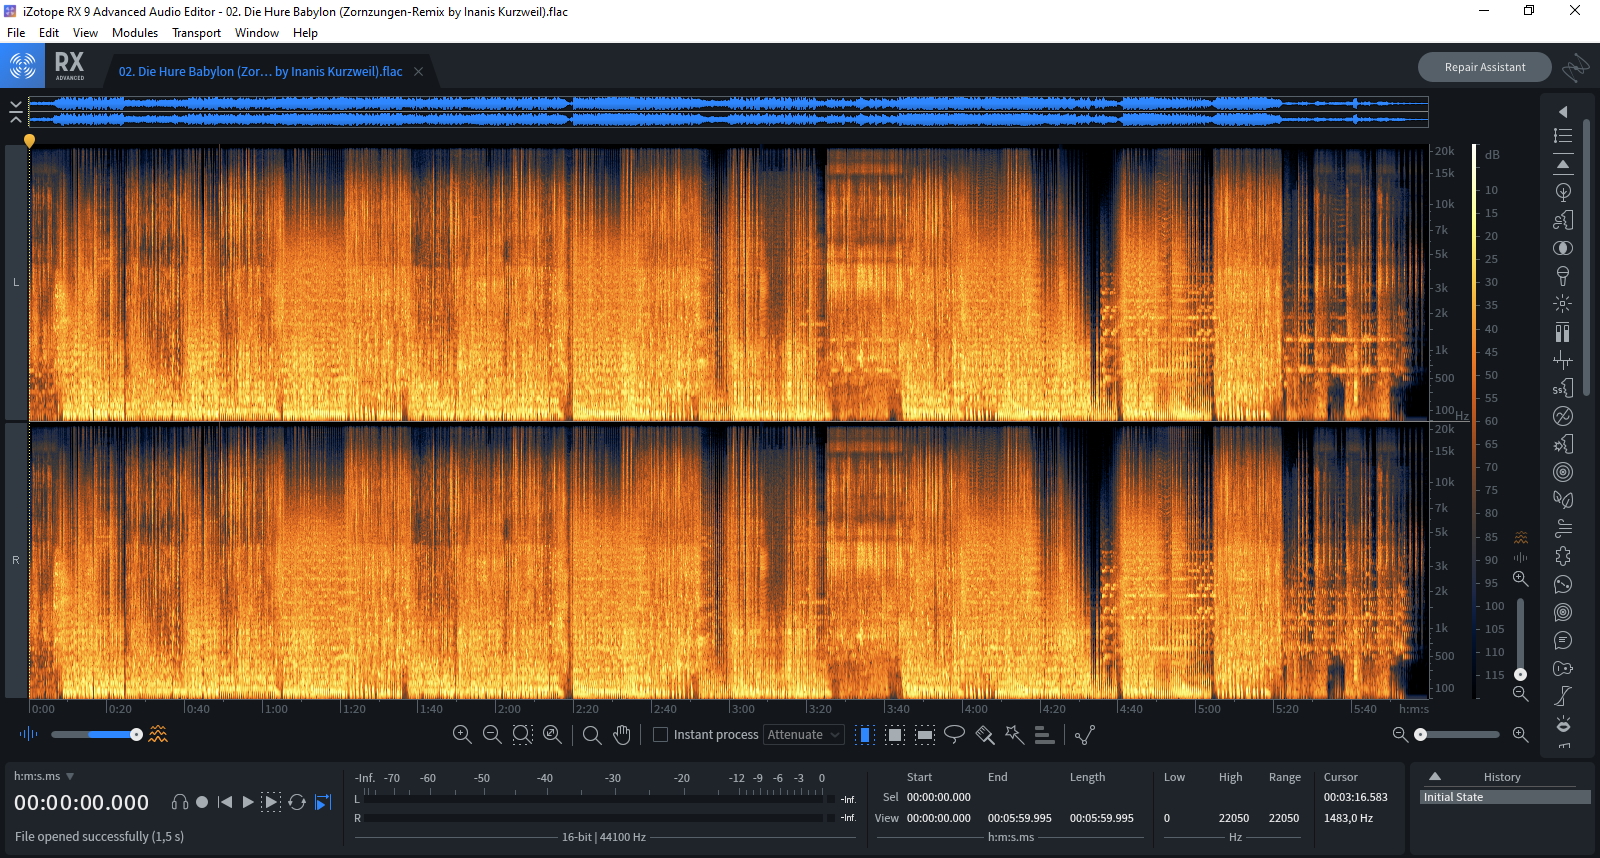Zoom selection with the dashed magnifier icon
The width and height of the screenshot is (1600, 858).
(x=522, y=735)
